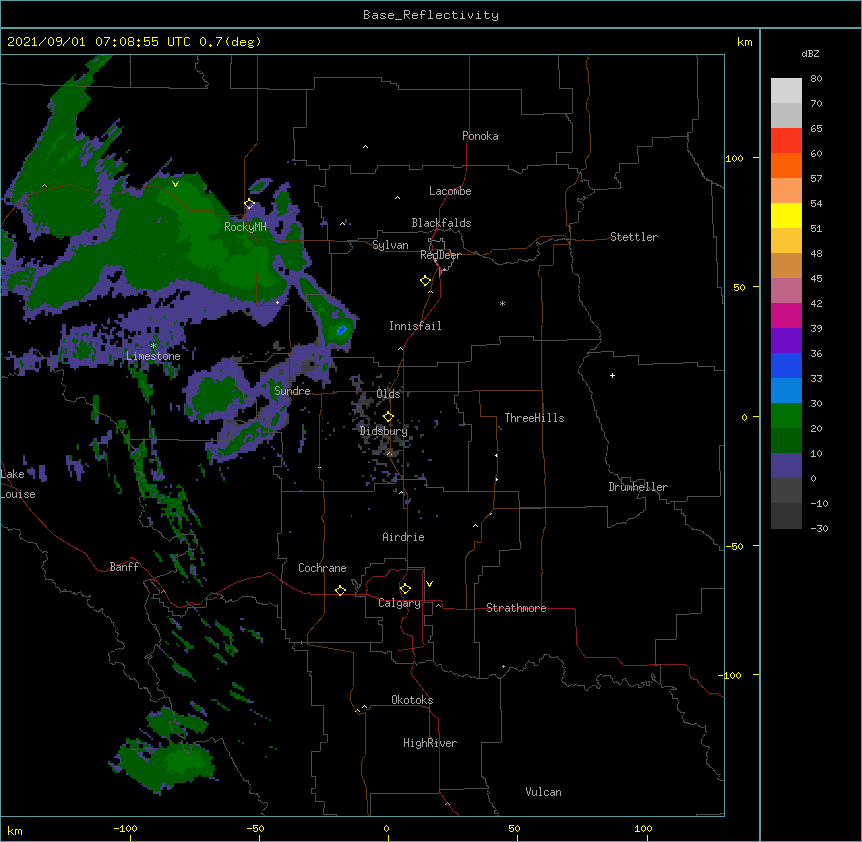Click the Ponoka city label
862x842 pixels.
480,136
